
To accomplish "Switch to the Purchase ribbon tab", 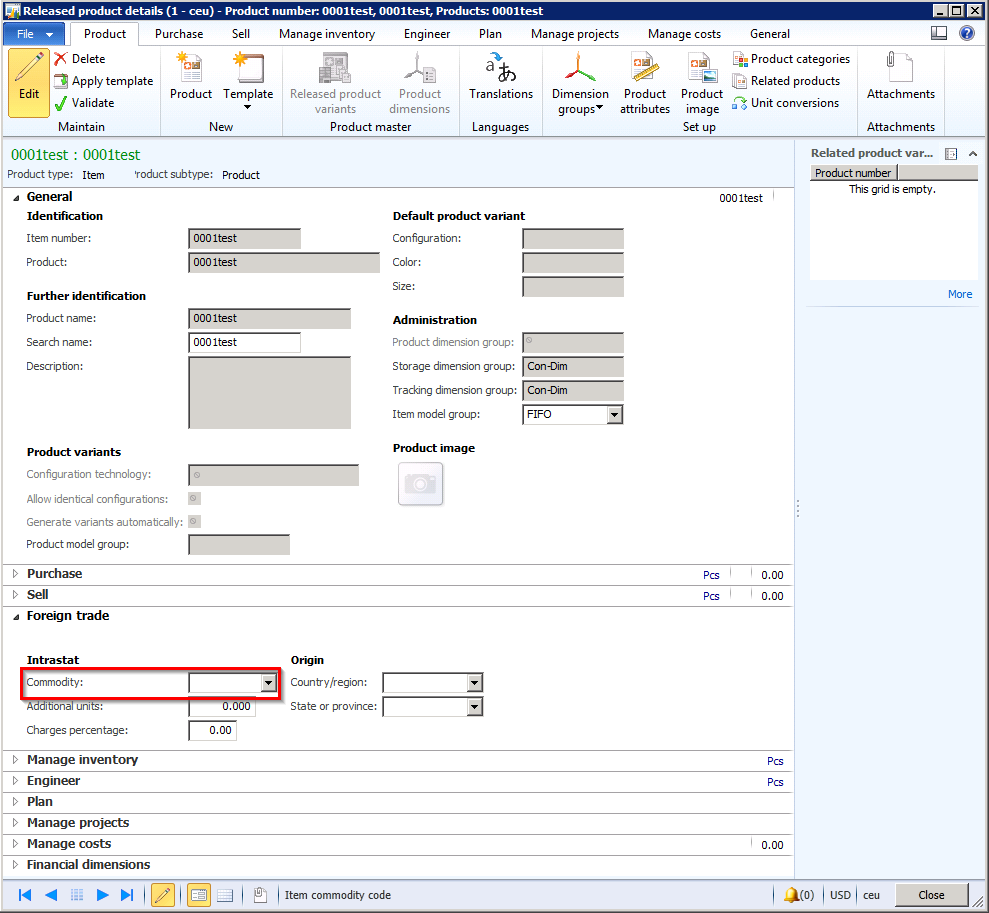I will coord(179,34).
